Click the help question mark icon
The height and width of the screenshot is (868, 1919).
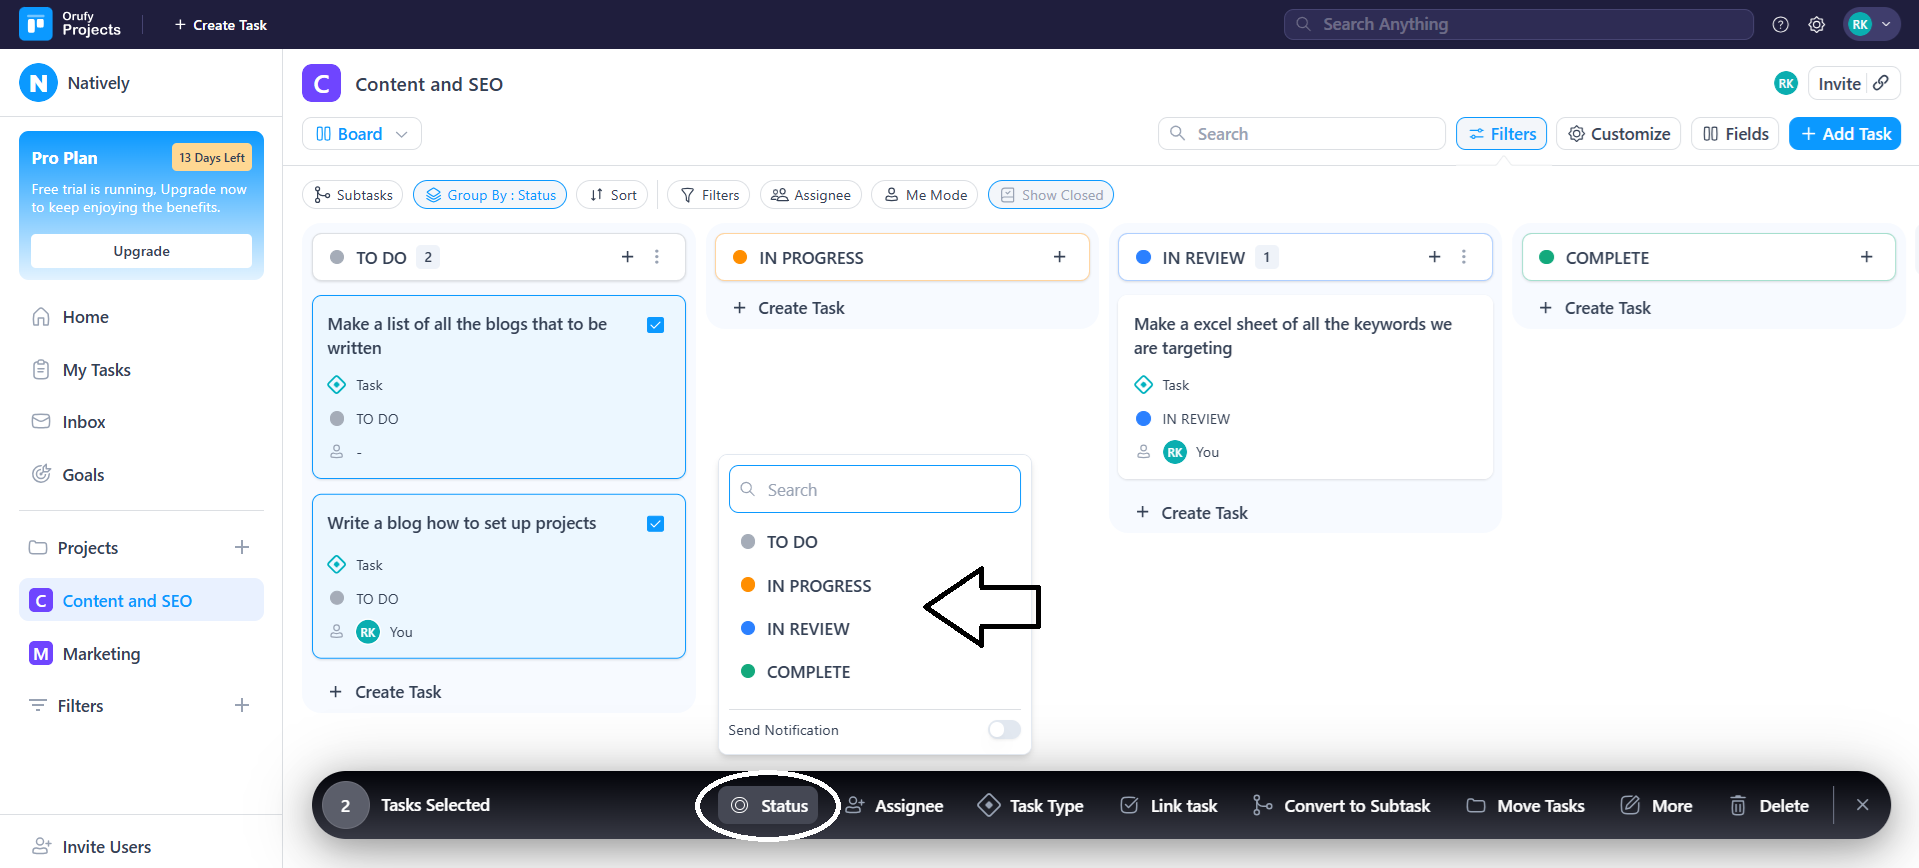[x=1780, y=25]
